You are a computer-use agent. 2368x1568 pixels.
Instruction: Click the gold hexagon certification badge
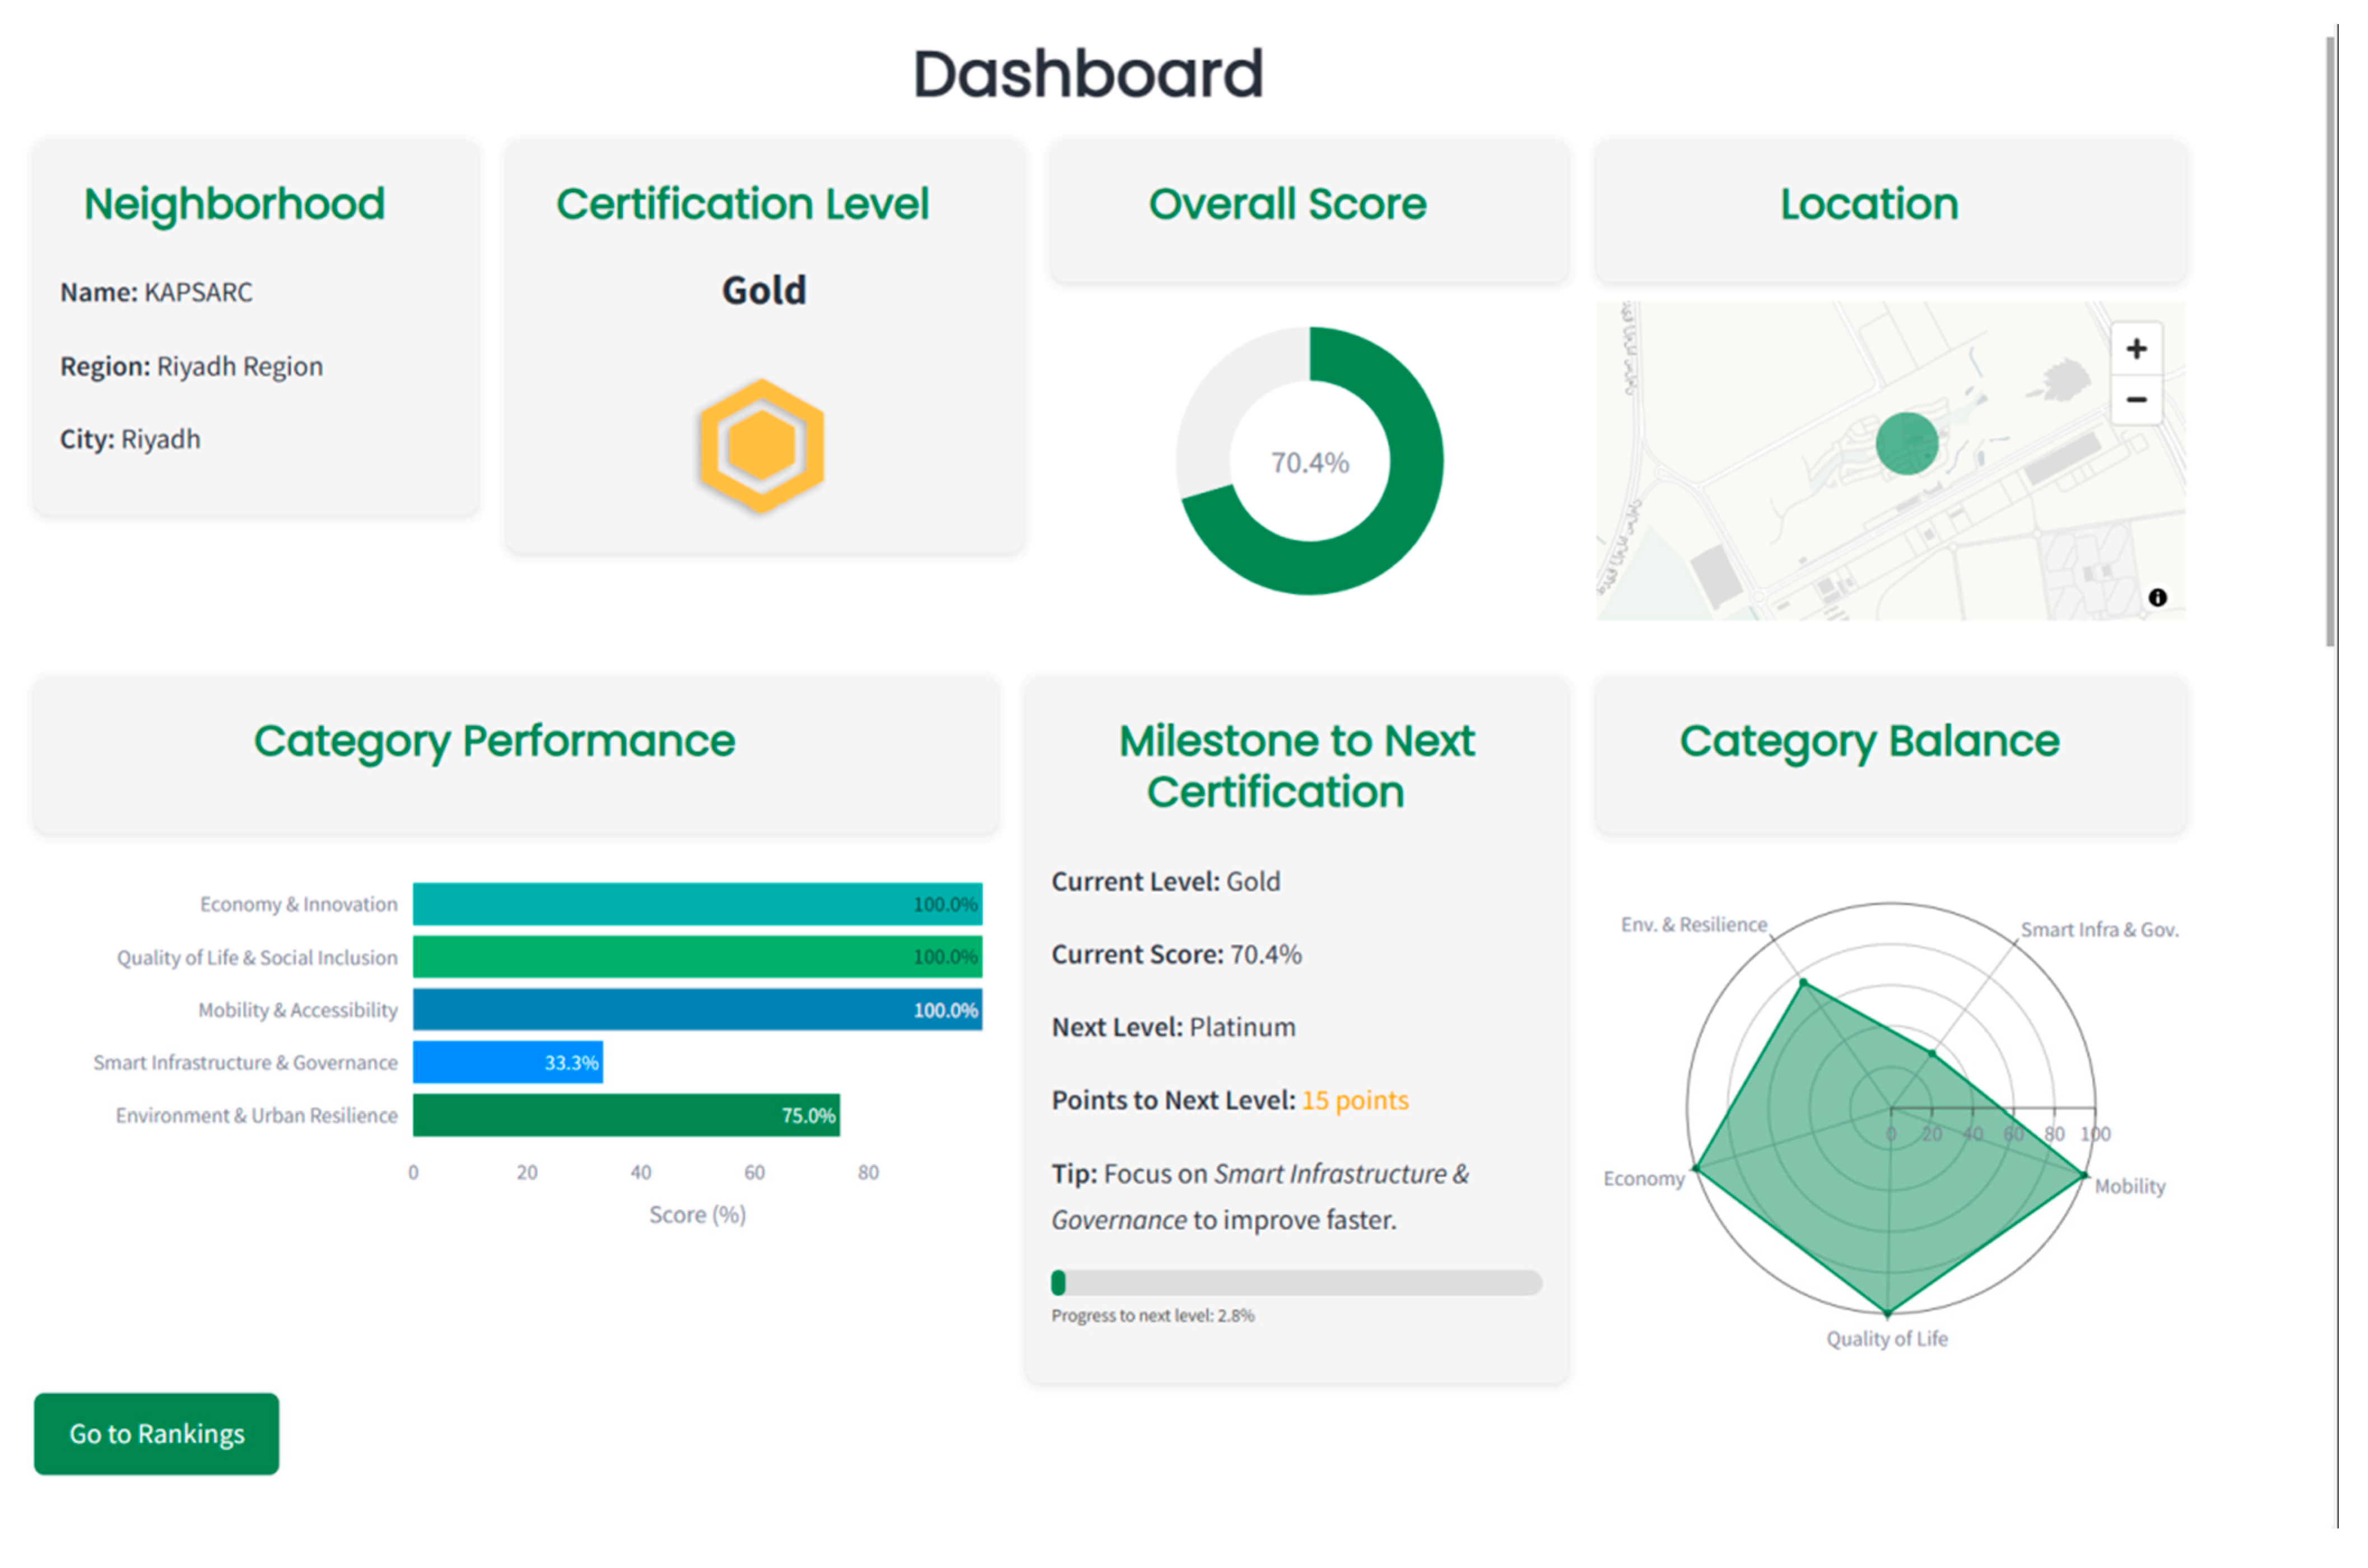tap(762, 446)
